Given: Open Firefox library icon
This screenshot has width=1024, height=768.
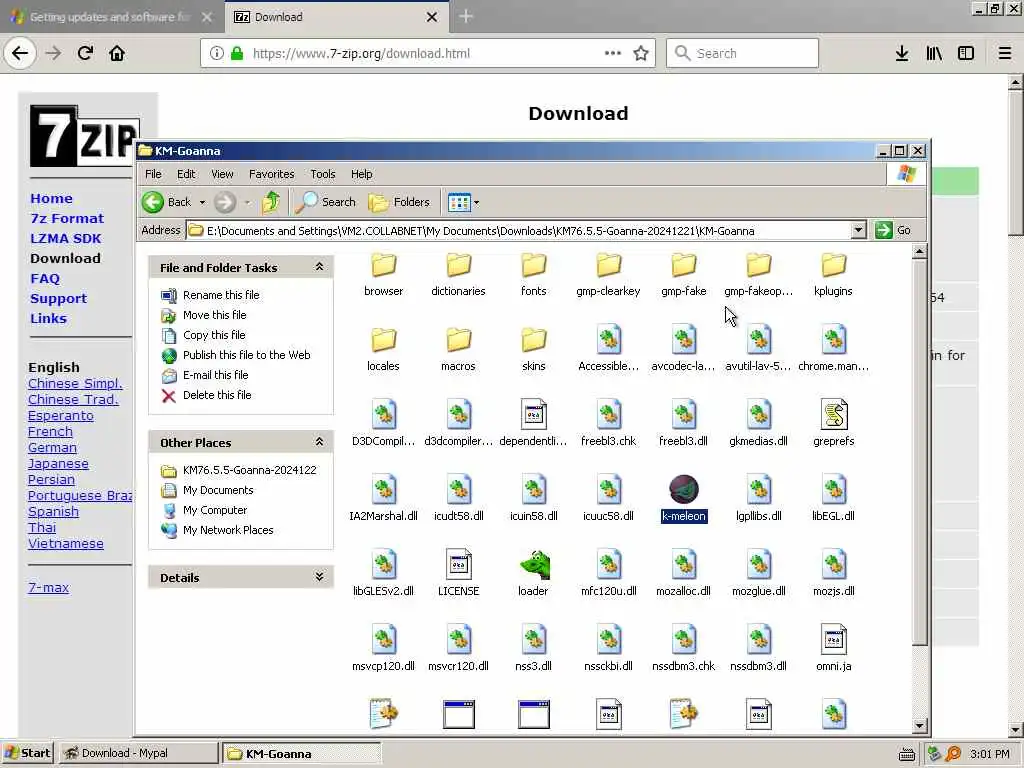Looking at the screenshot, I should pos(934,54).
